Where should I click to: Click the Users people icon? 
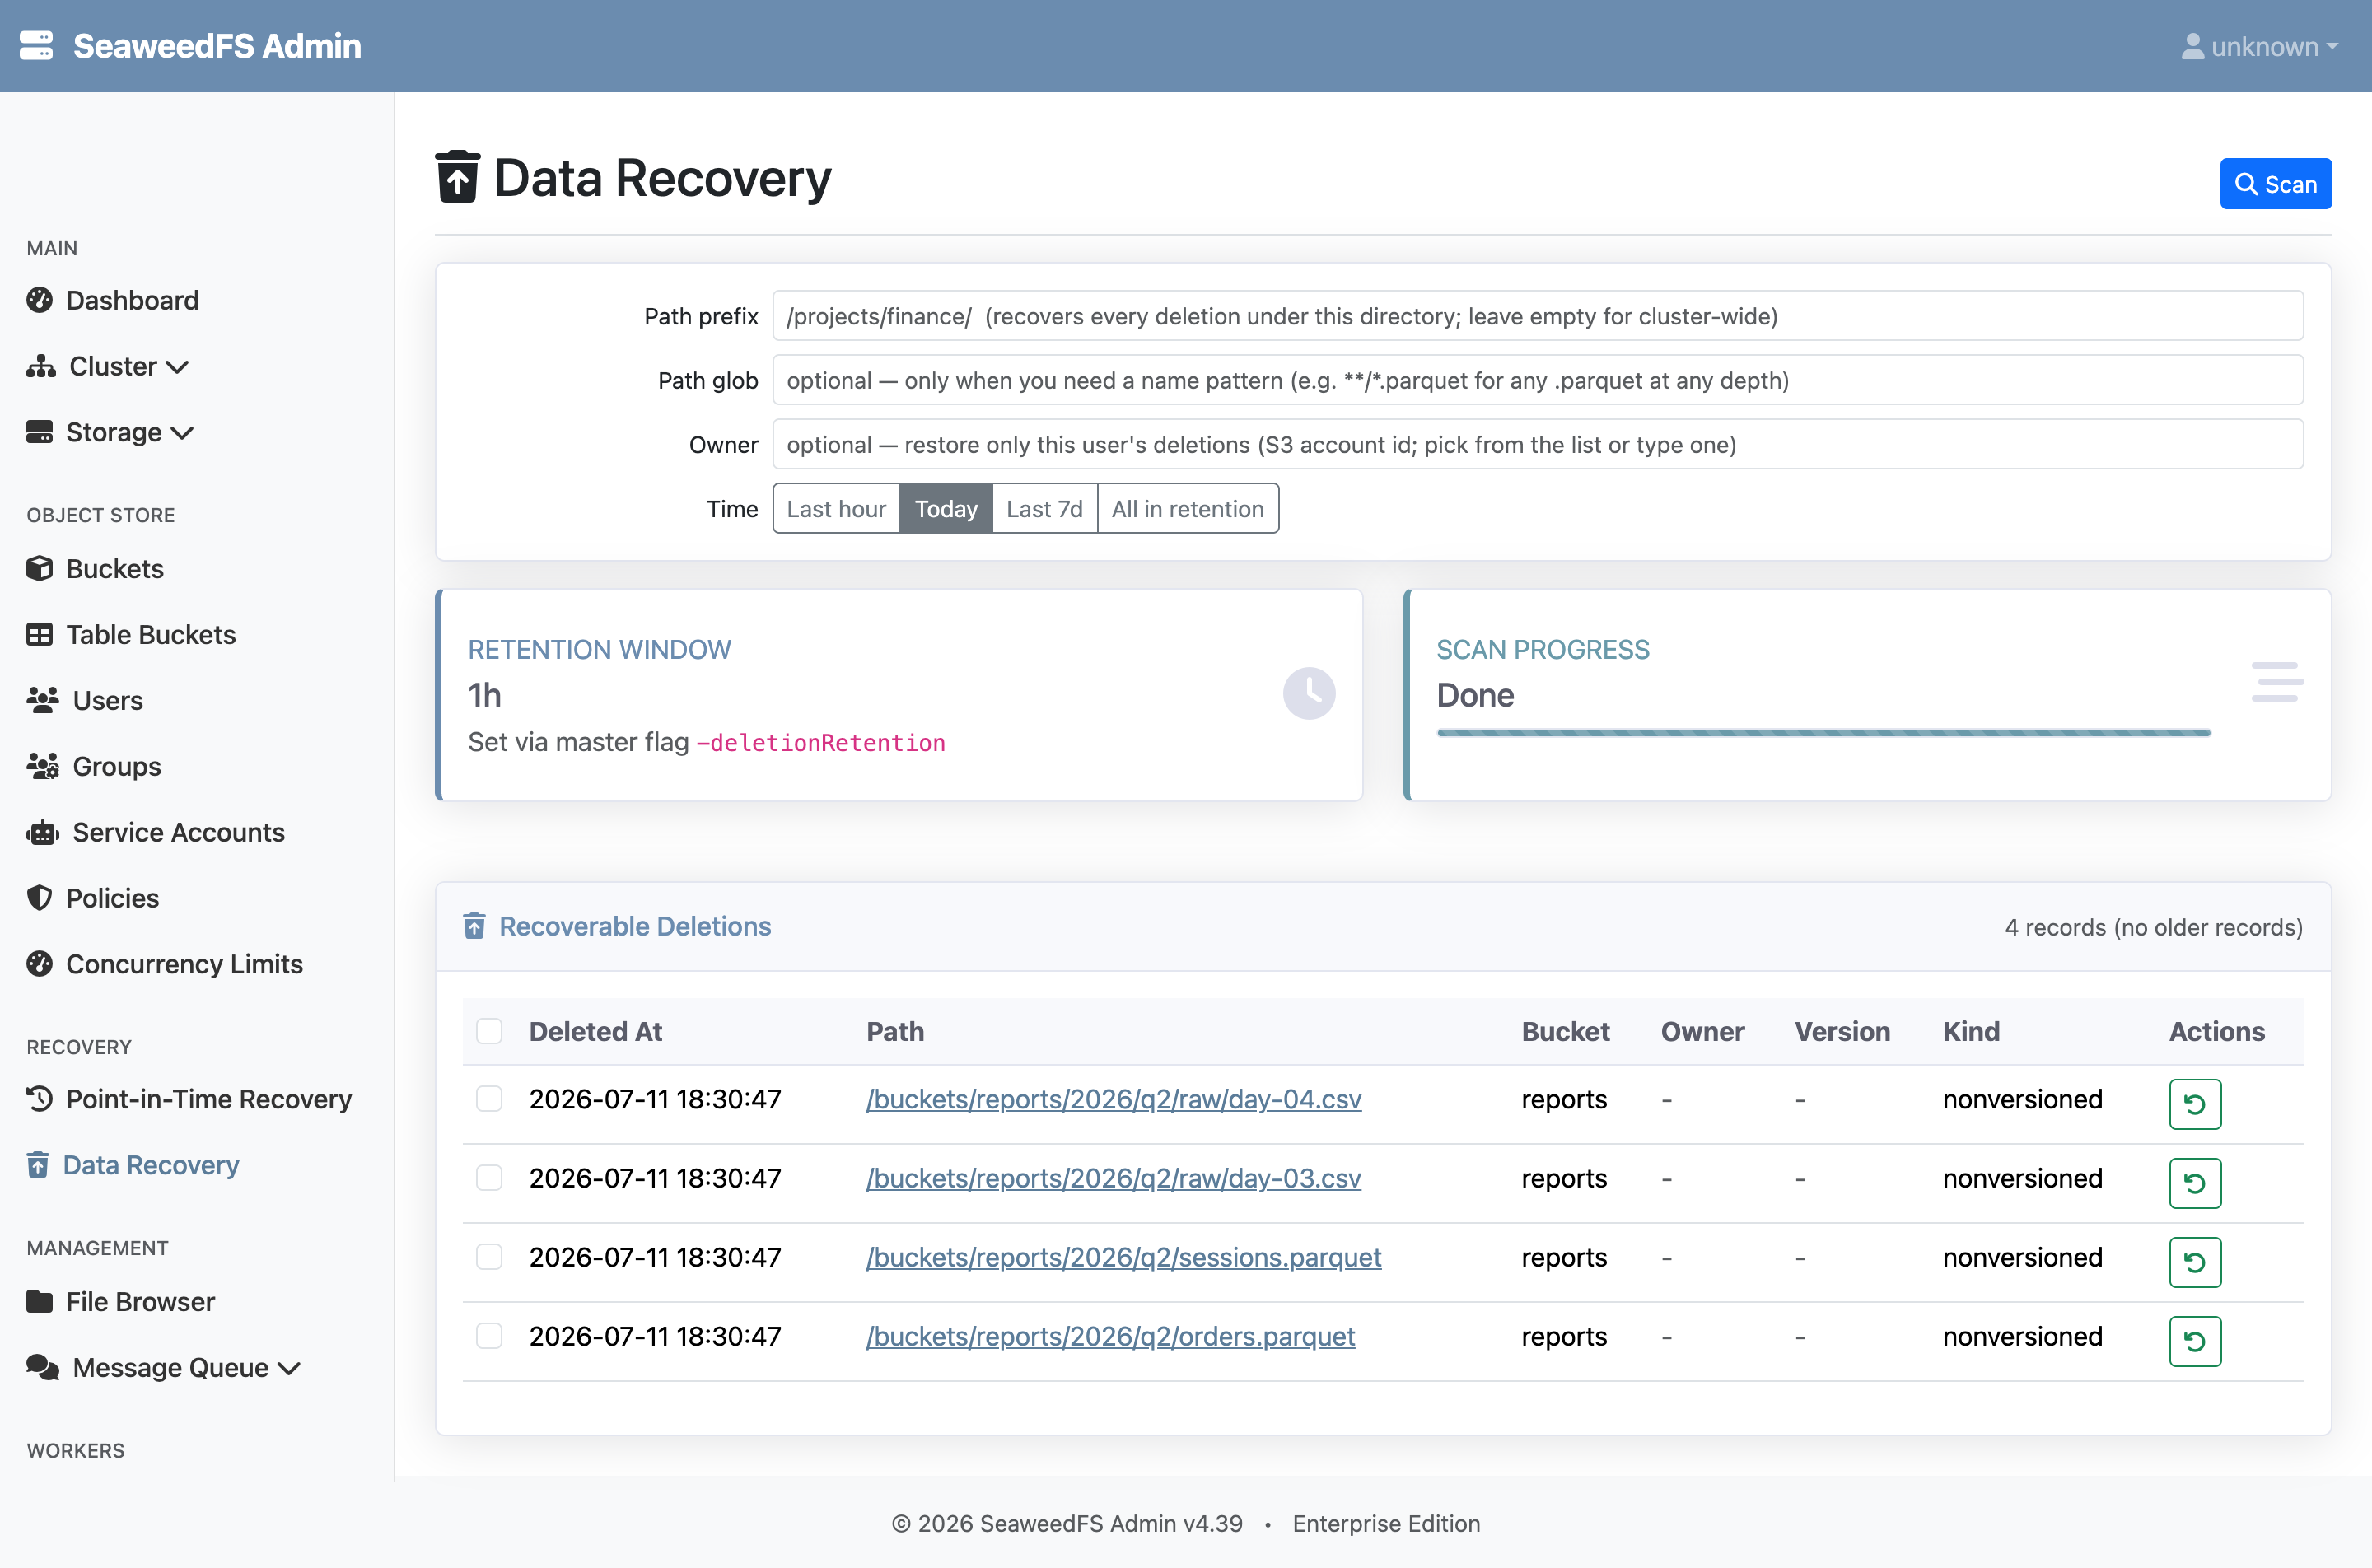click(x=43, y=700)
